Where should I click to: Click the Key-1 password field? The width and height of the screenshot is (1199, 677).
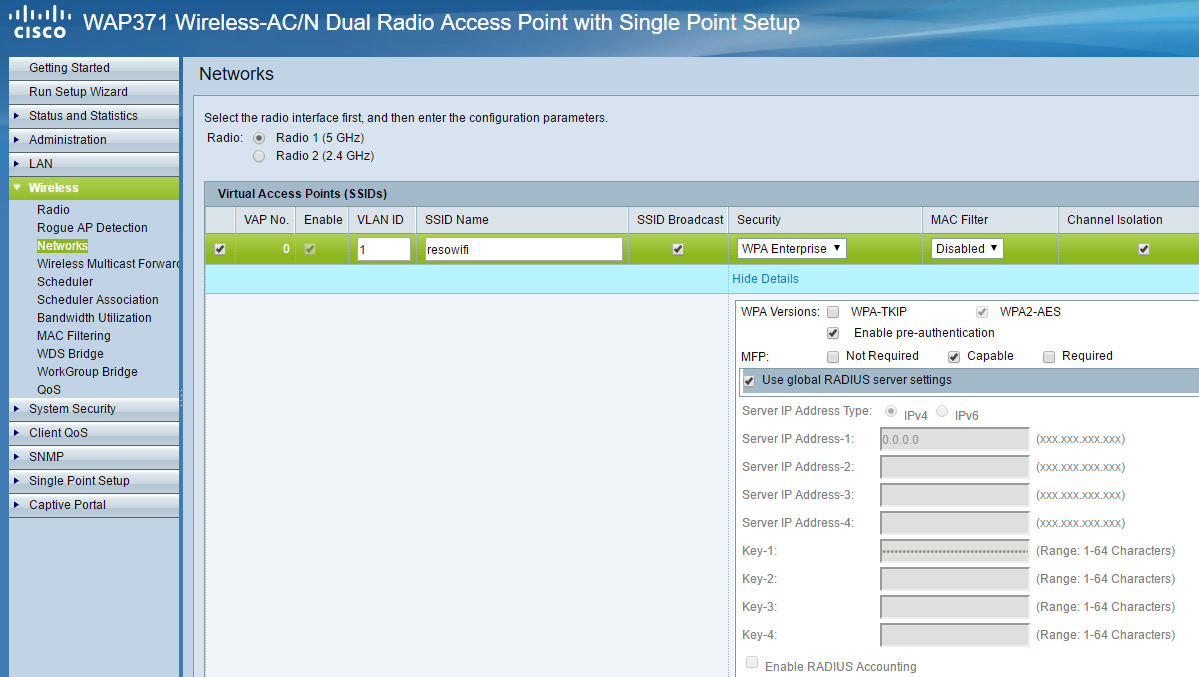[x=954, y=551]
